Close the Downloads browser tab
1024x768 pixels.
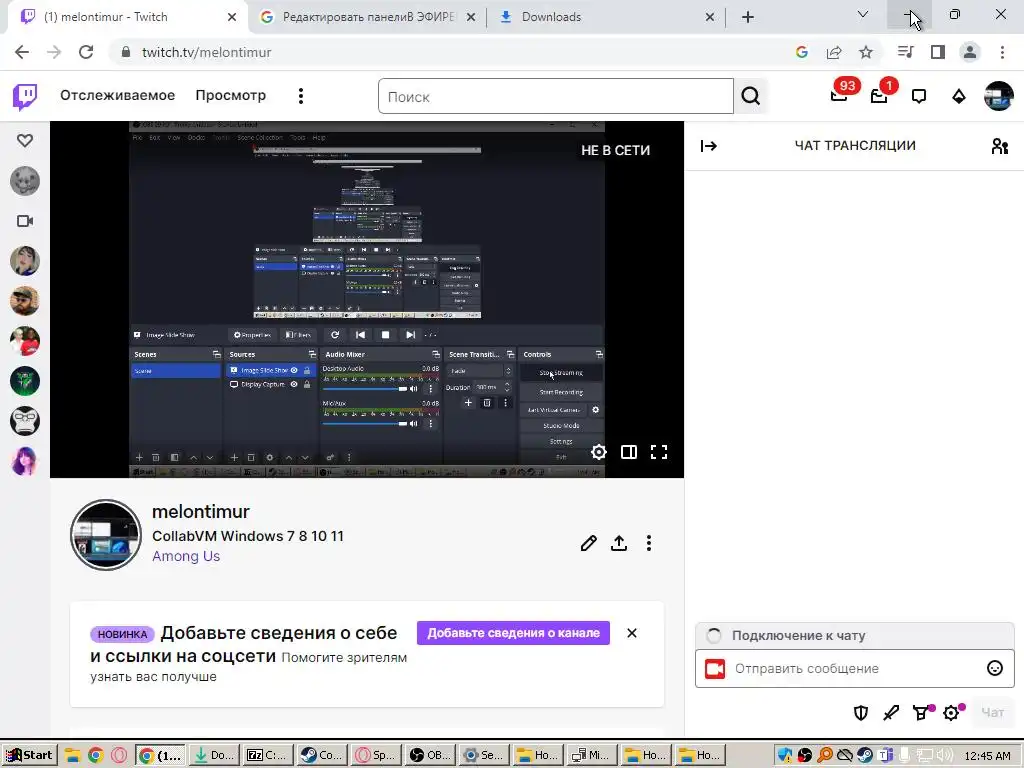click(x=710, y=17)
